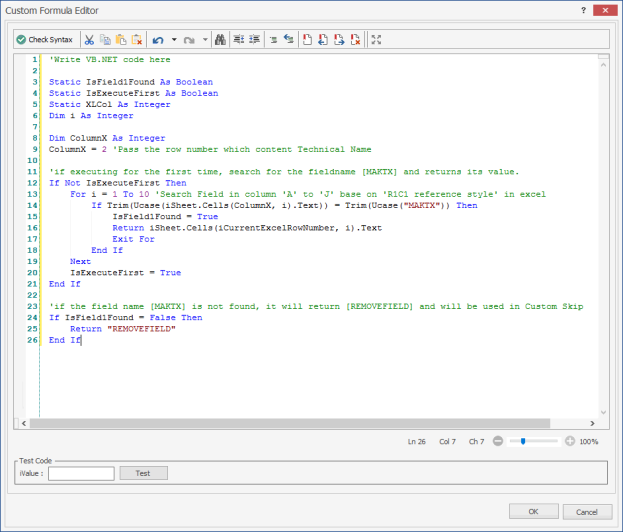The width and height of the screenshot is (623, 532).
Task: Click the zoom in plus button
Action: (570, 441)
